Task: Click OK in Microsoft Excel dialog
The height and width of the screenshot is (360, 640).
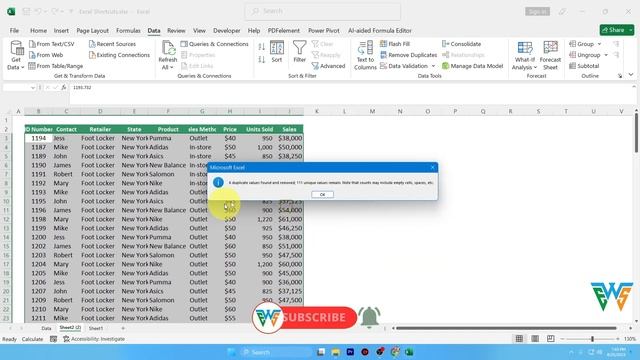Action: [322, 194]
